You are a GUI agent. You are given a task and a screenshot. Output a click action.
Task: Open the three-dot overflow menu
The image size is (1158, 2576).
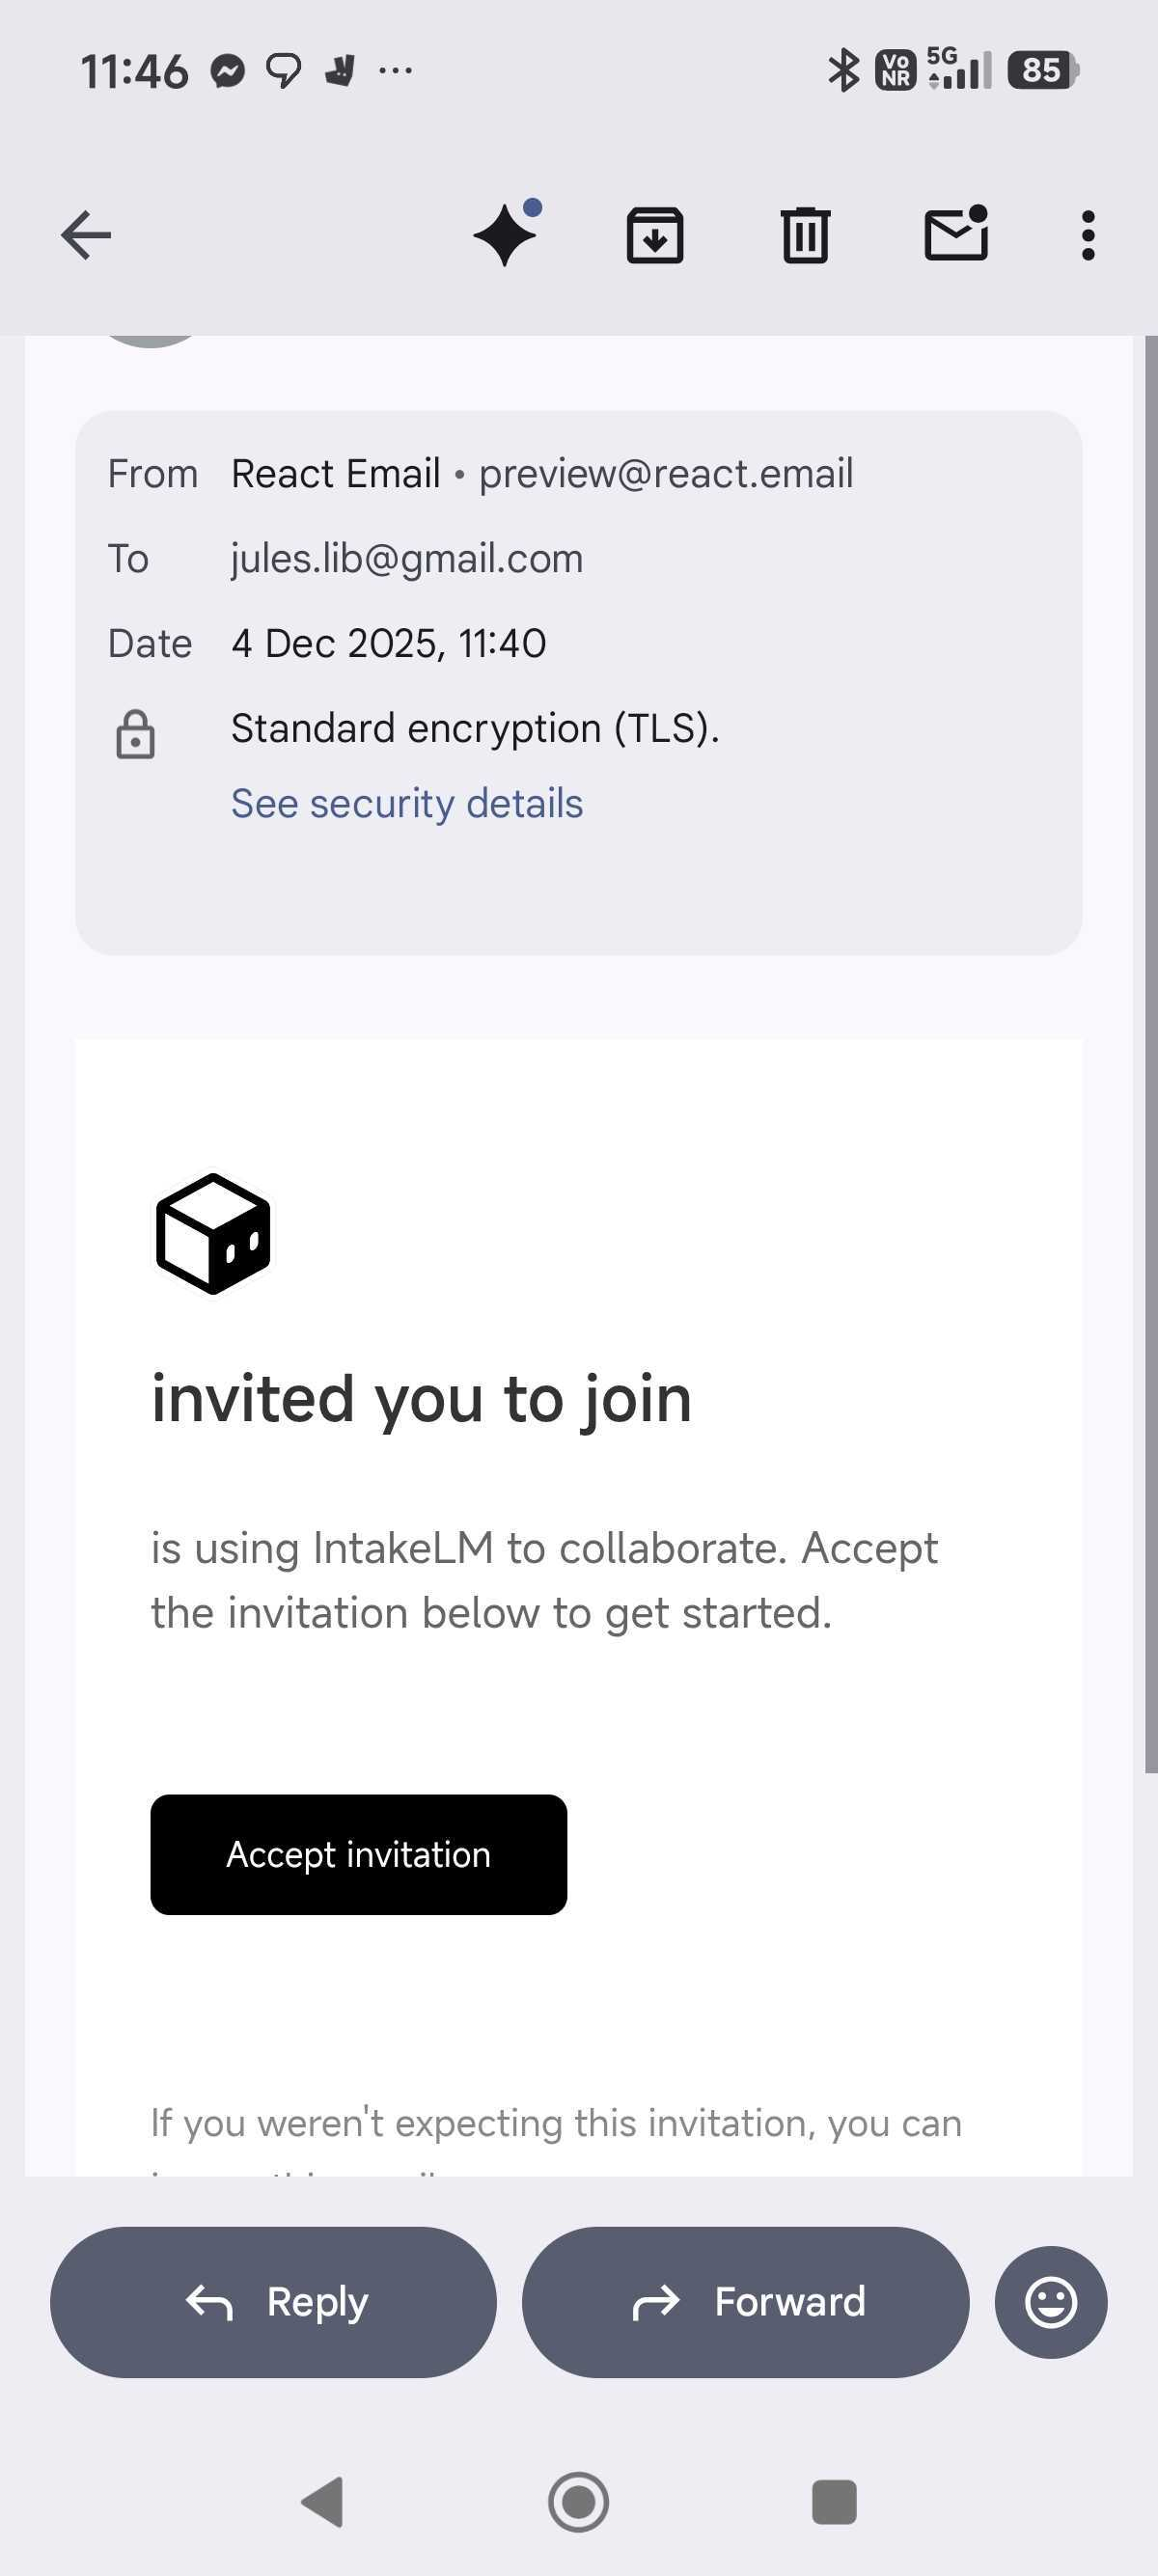tap(1088, 236)
